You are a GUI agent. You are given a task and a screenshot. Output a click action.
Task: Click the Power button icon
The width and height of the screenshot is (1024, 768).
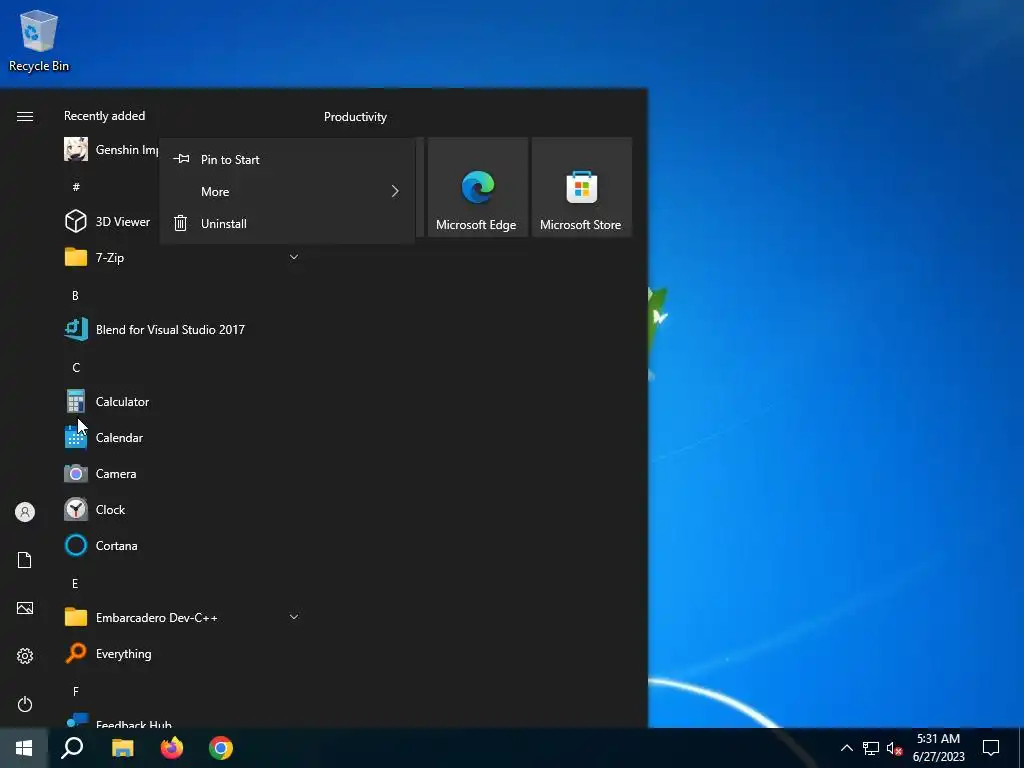tap(25, 704)
